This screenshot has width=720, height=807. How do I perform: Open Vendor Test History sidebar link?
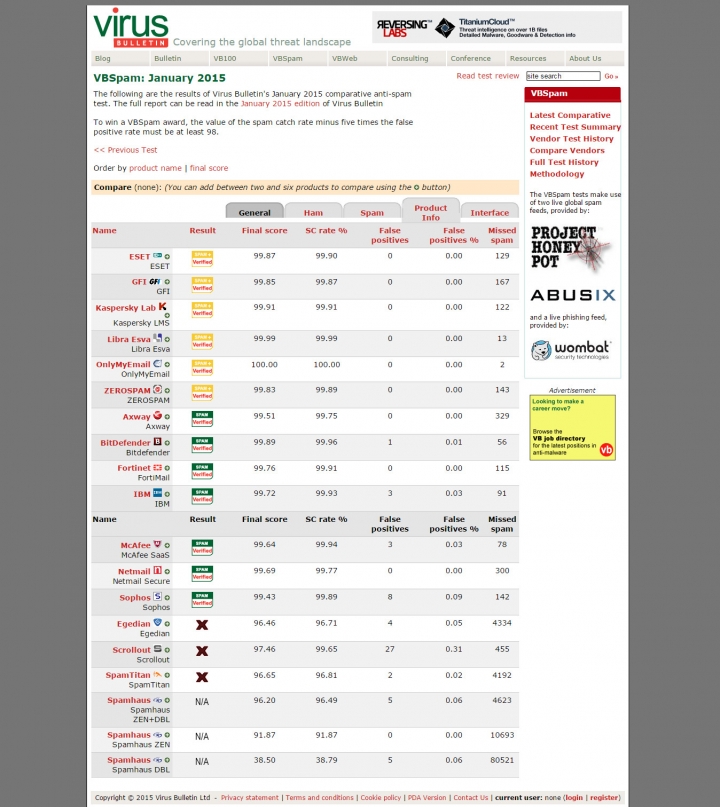571,138
